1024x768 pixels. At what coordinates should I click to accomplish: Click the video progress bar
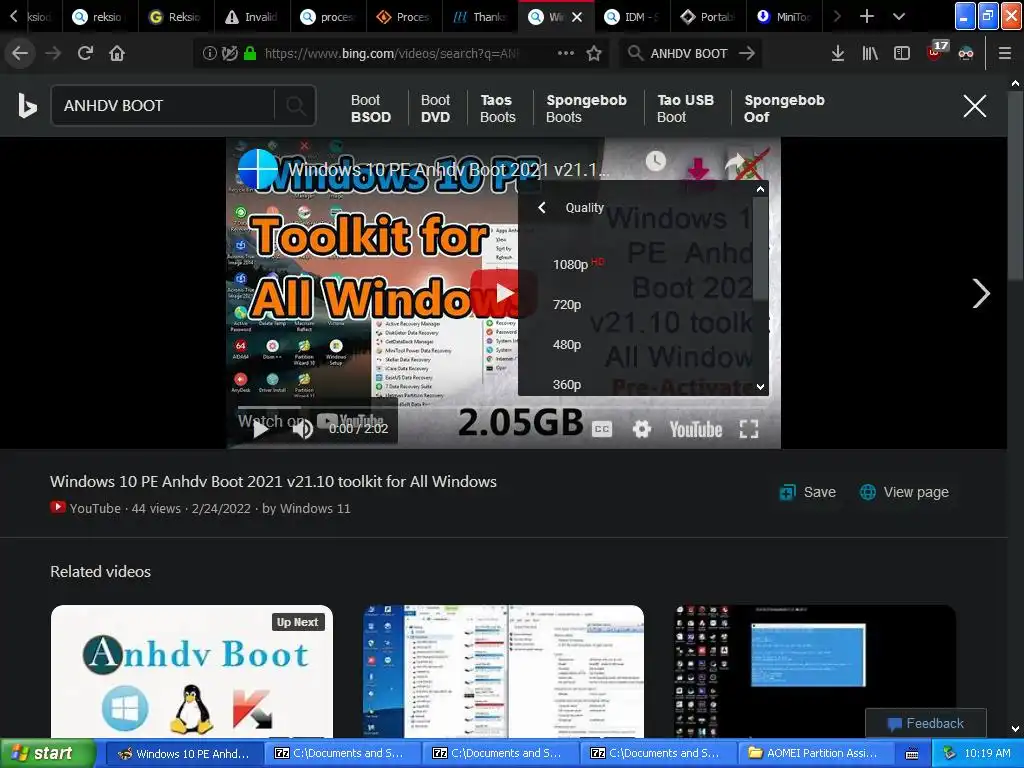(x=503, y=407)
